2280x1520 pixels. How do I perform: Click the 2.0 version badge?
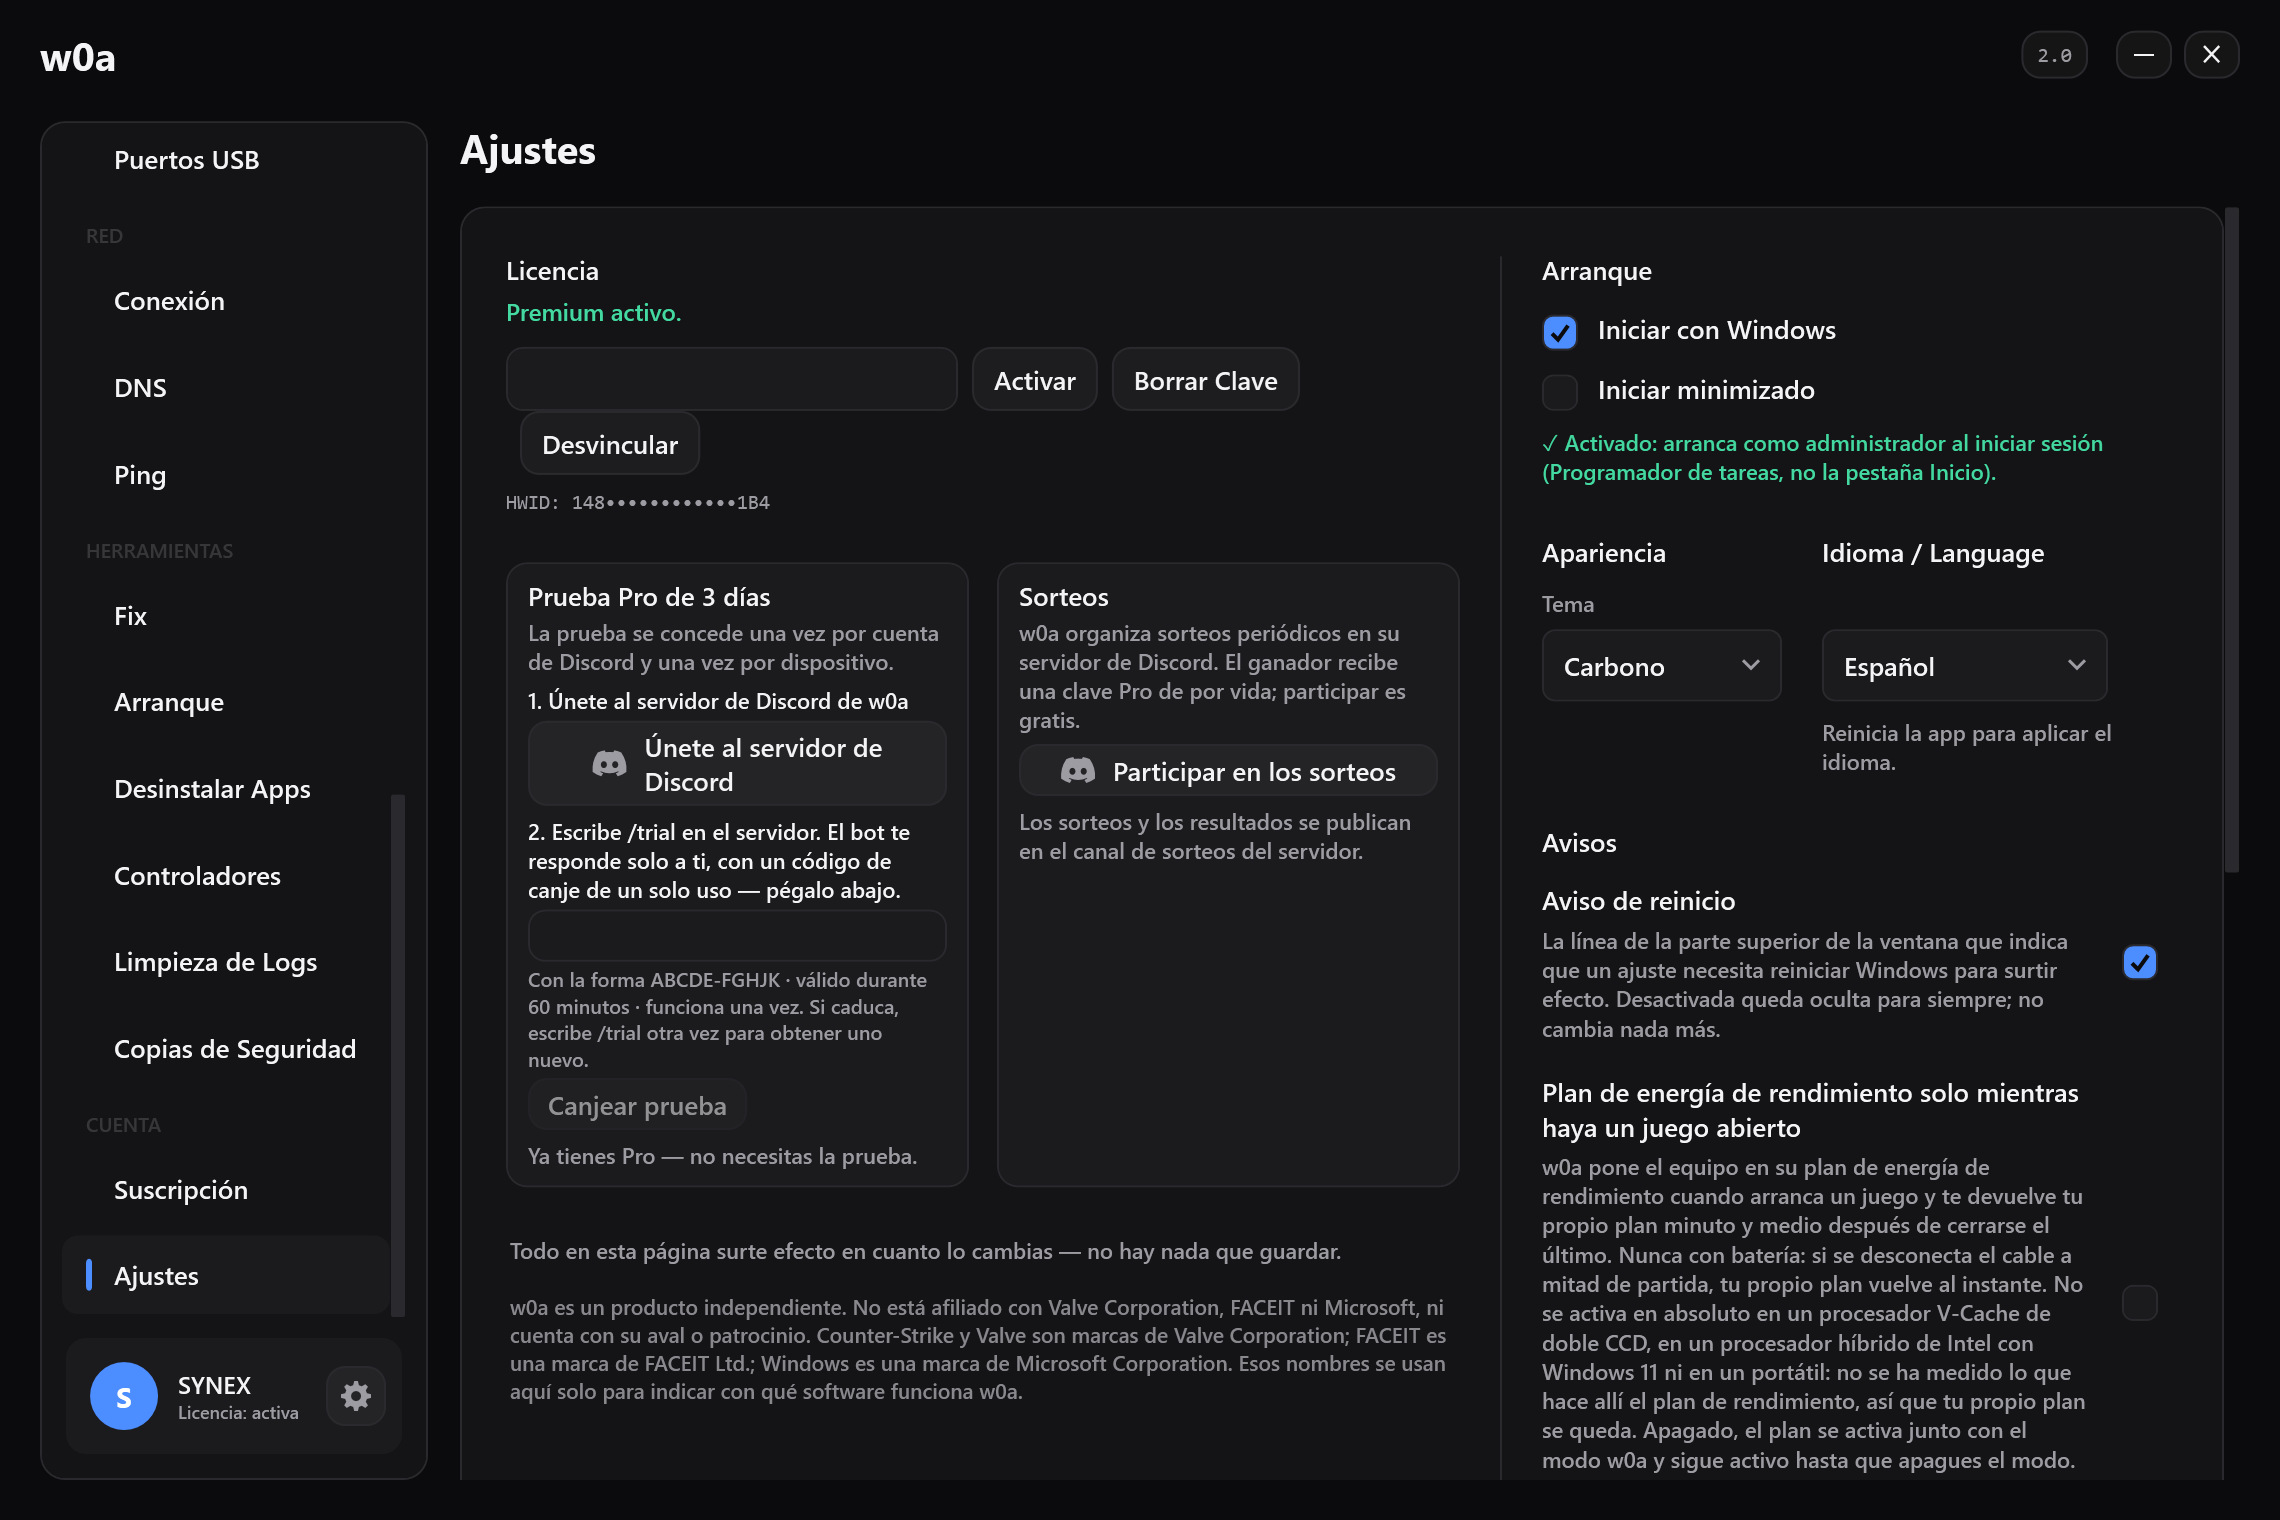click(2054, 55)
